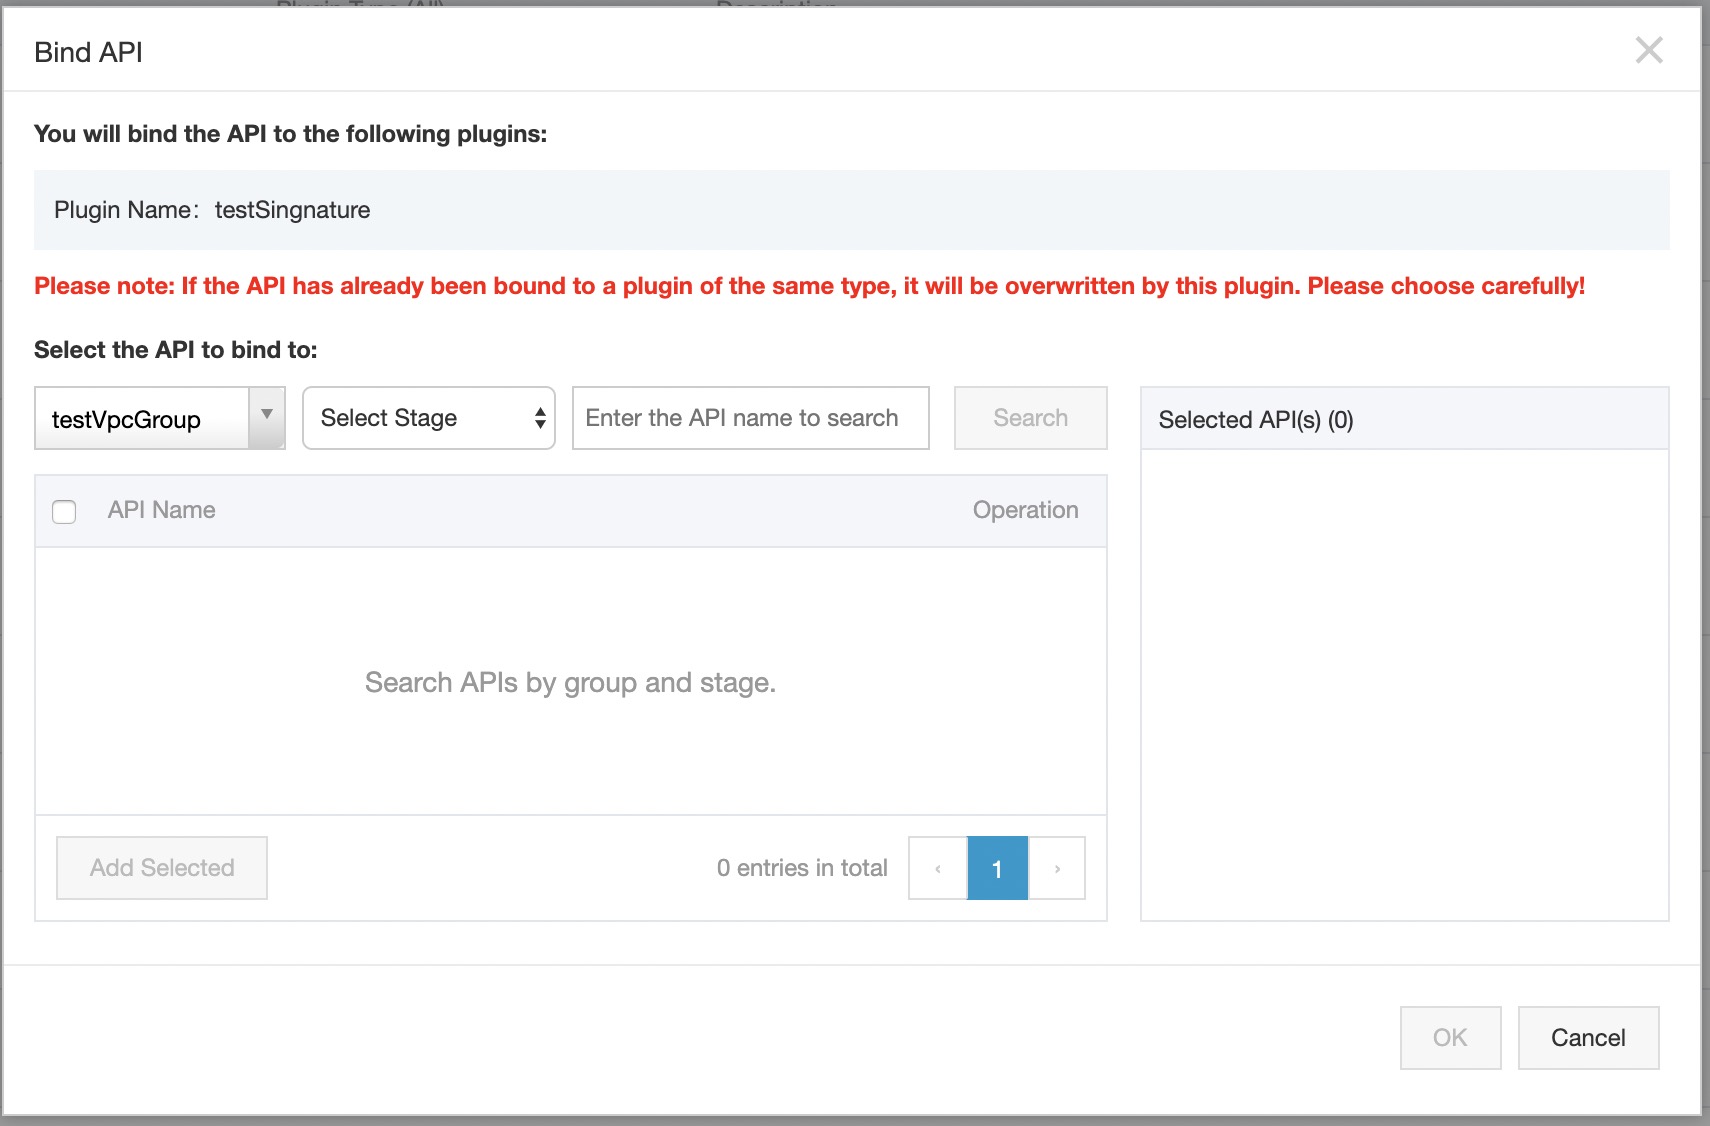Click the '0 entries in total' label
The image size is (1710, 1126).
(x=802, y=868)
